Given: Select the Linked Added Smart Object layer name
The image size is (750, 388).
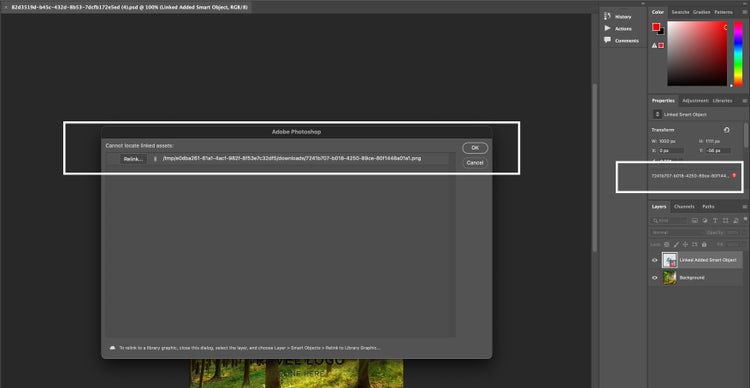Looking at the screenshot, I should pos(708,260).
